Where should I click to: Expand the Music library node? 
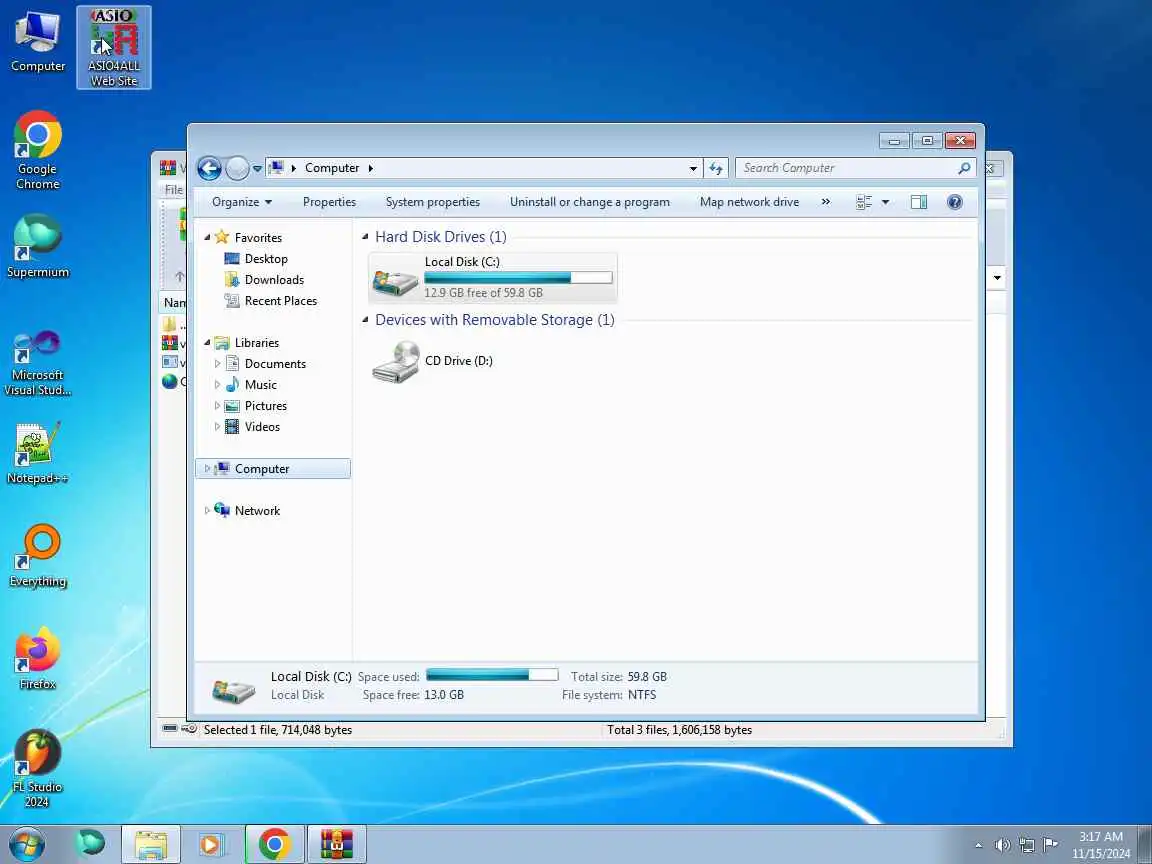click(x=217, y=384)
